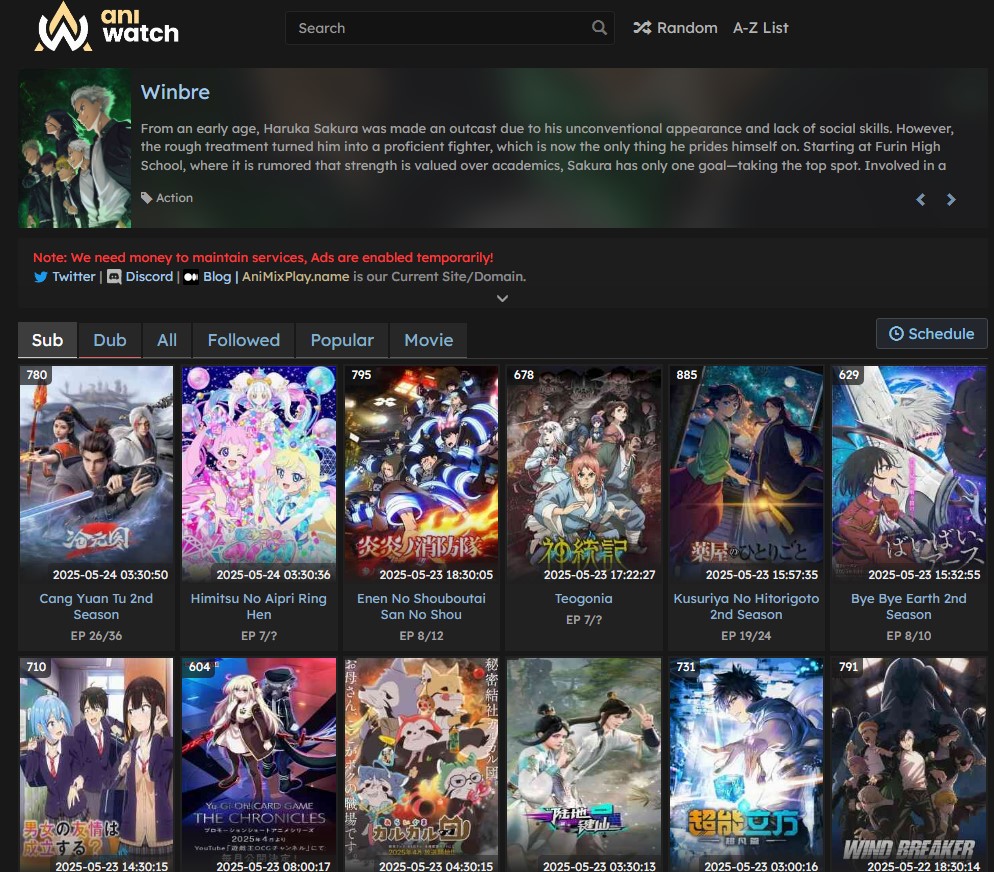Click the 885 rank badge

pos(687,375)
